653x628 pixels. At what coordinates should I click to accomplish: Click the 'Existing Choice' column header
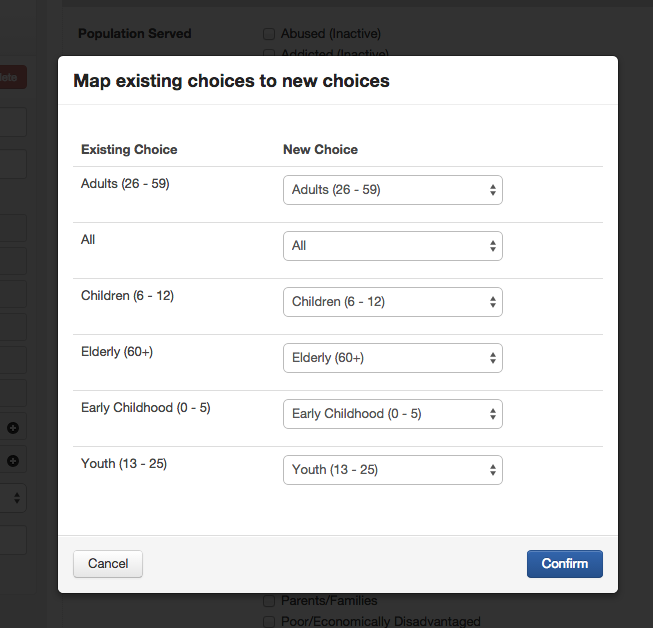pos(129,150)
